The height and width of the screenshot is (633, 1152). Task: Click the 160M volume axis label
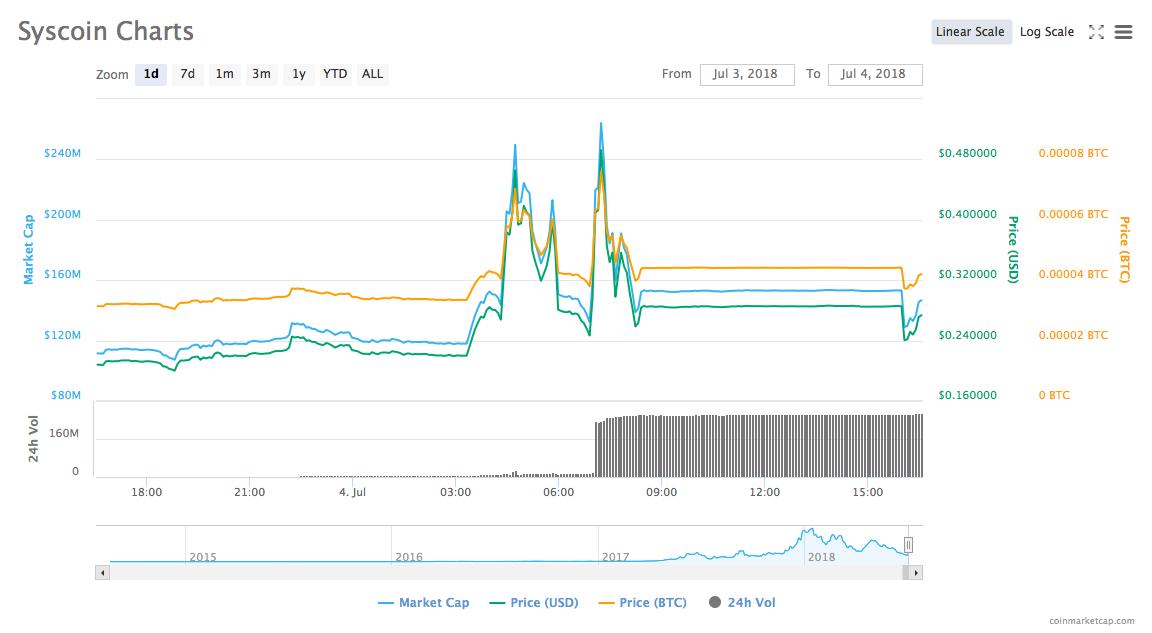[x=64, y=433]
